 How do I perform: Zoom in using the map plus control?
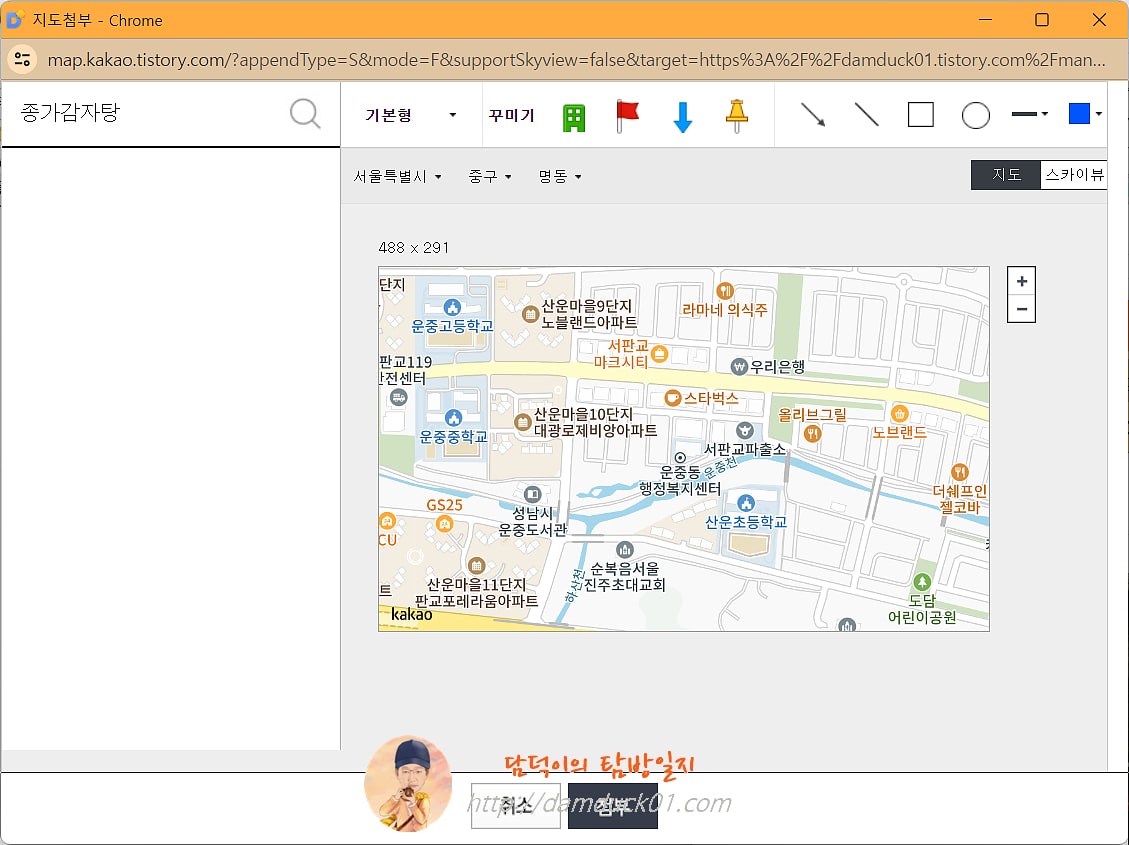[1021, 281]
